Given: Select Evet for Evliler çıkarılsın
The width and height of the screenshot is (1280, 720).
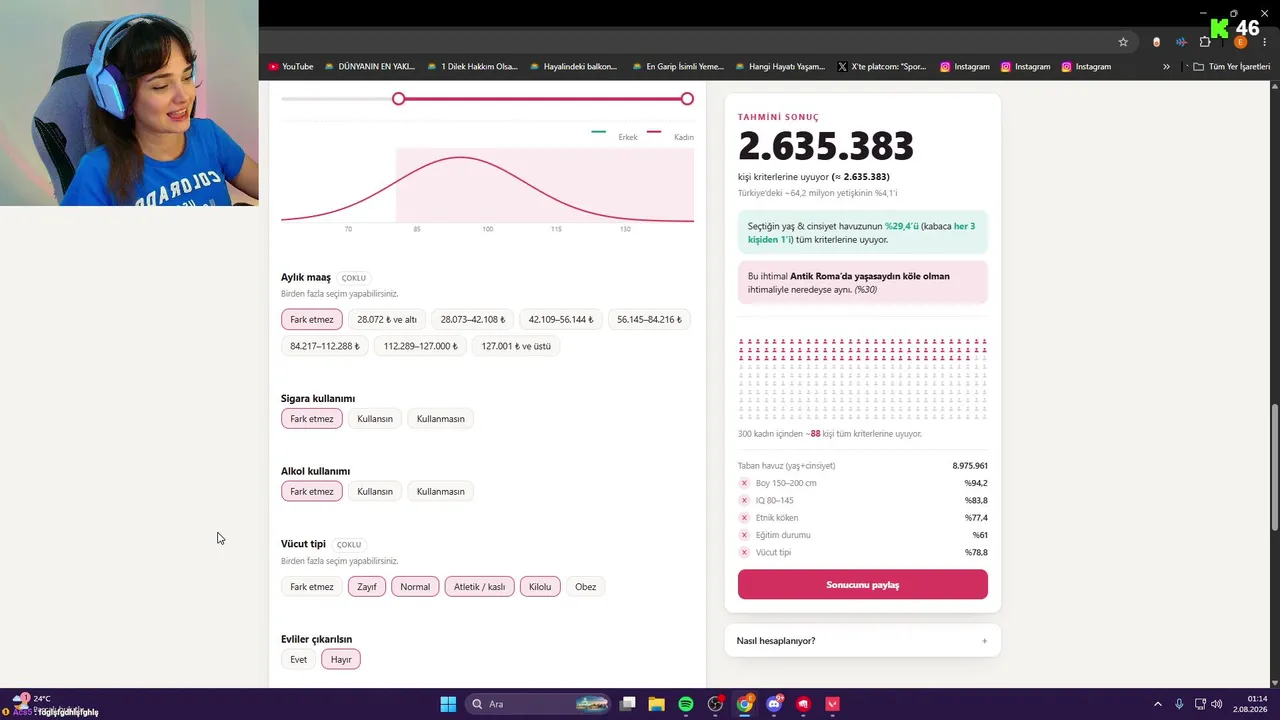Looking at the screenshot, I should click(299, 660).
